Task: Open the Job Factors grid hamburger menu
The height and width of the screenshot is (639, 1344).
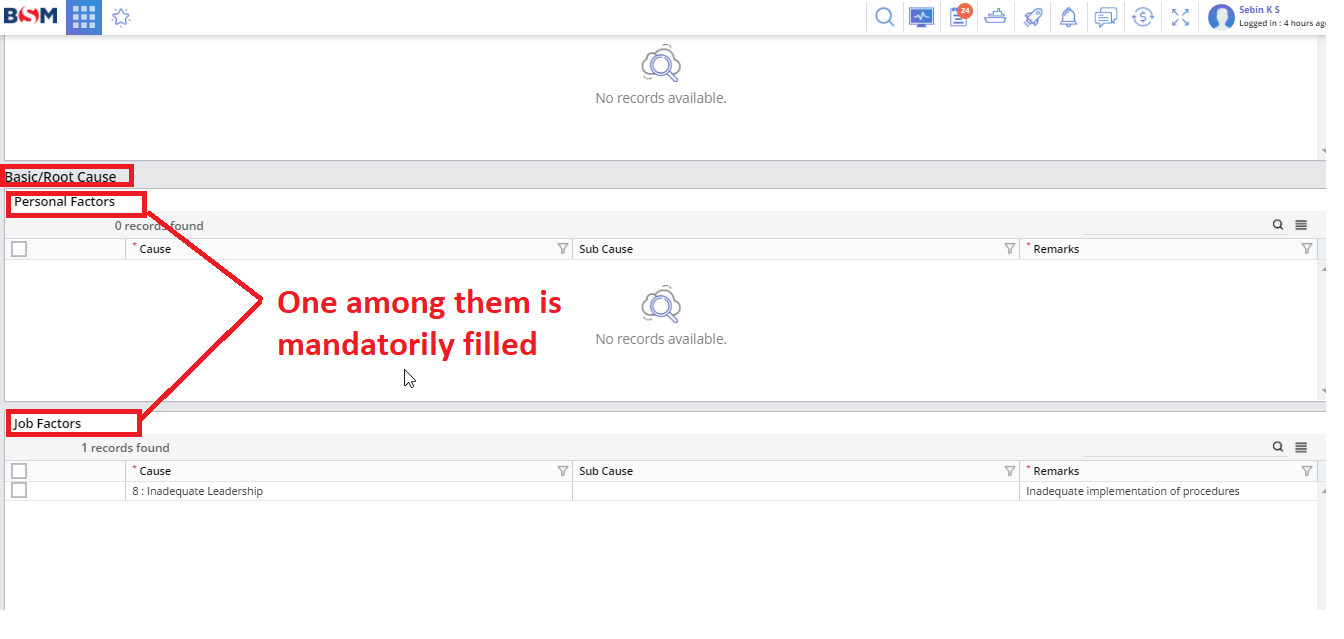Action: 1301,447
